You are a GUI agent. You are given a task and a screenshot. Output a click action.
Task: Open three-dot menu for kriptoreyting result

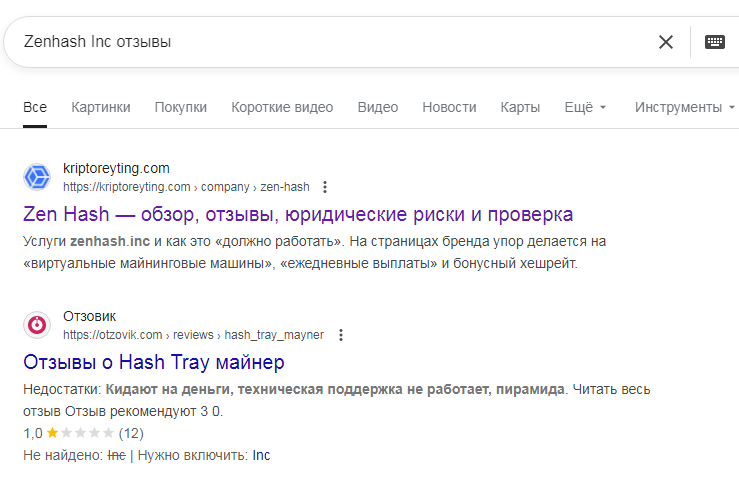tap(325, 187)
